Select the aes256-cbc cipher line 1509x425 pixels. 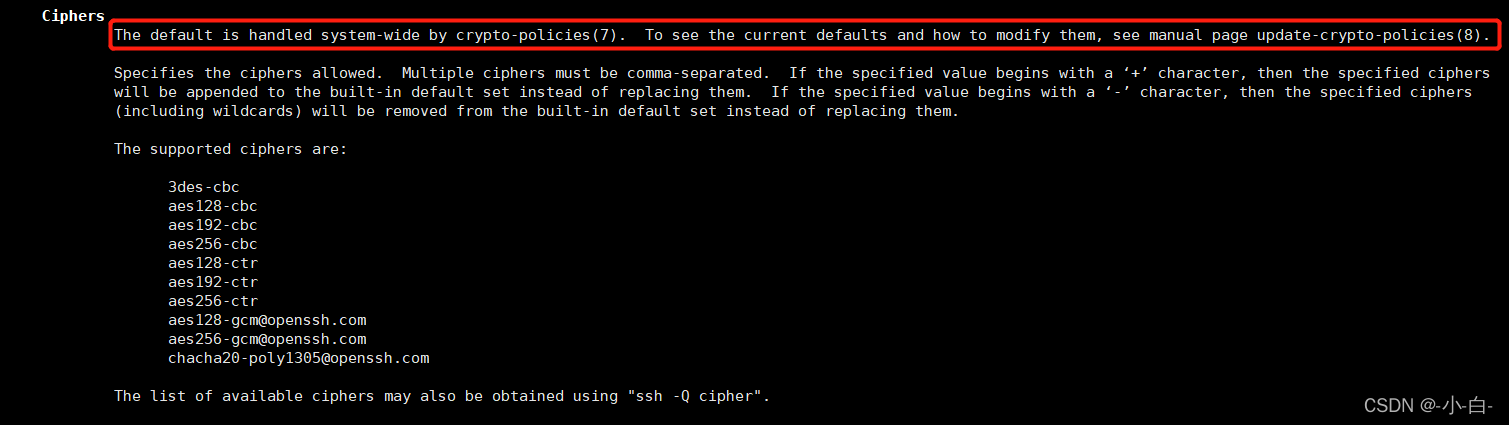[x=213, y=244]
